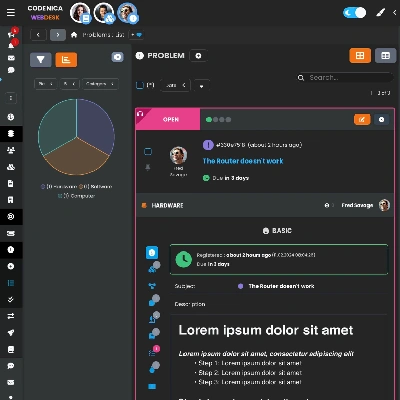Toggle the filter panel button
The image size is (400, 400).
tap(41, 60)
